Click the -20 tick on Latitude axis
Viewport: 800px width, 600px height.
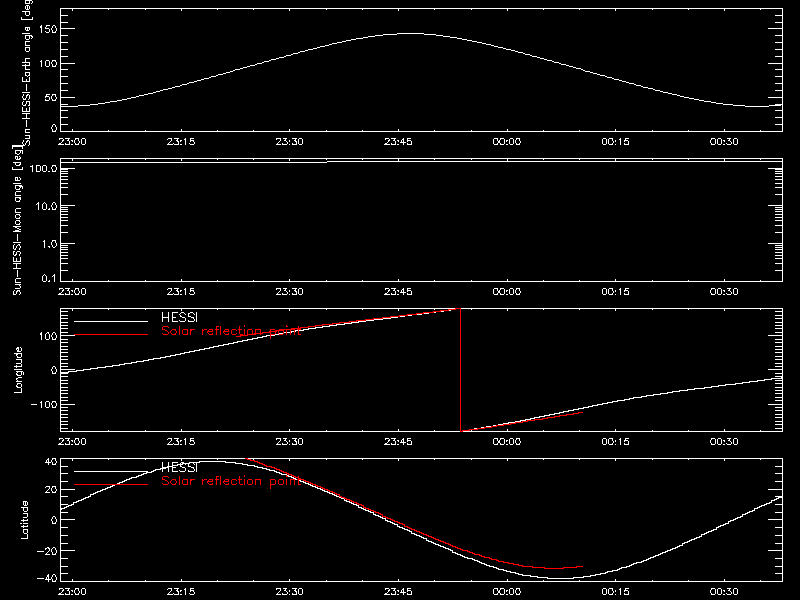coord(47,551)
